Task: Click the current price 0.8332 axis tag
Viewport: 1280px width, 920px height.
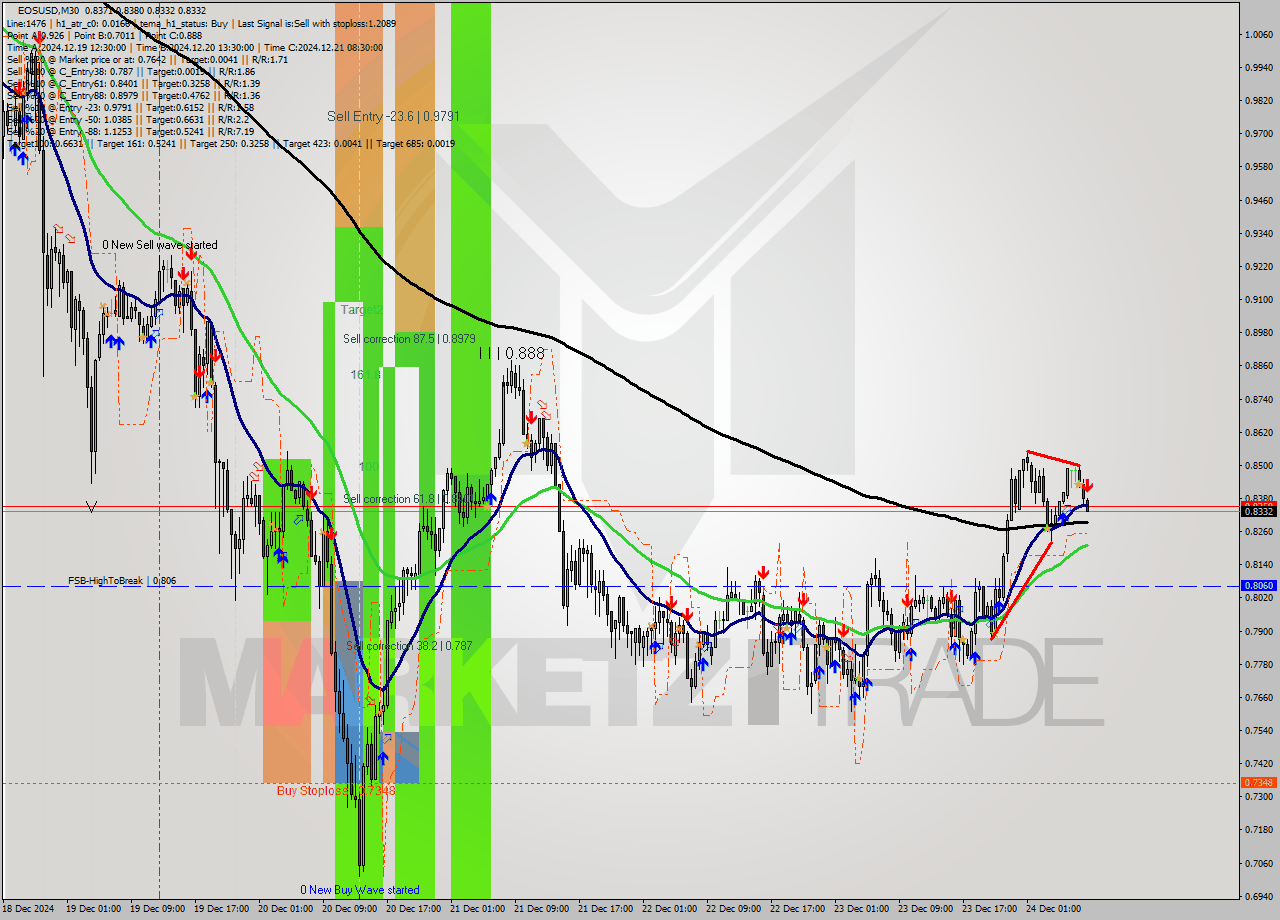Action: (1258, 511)
